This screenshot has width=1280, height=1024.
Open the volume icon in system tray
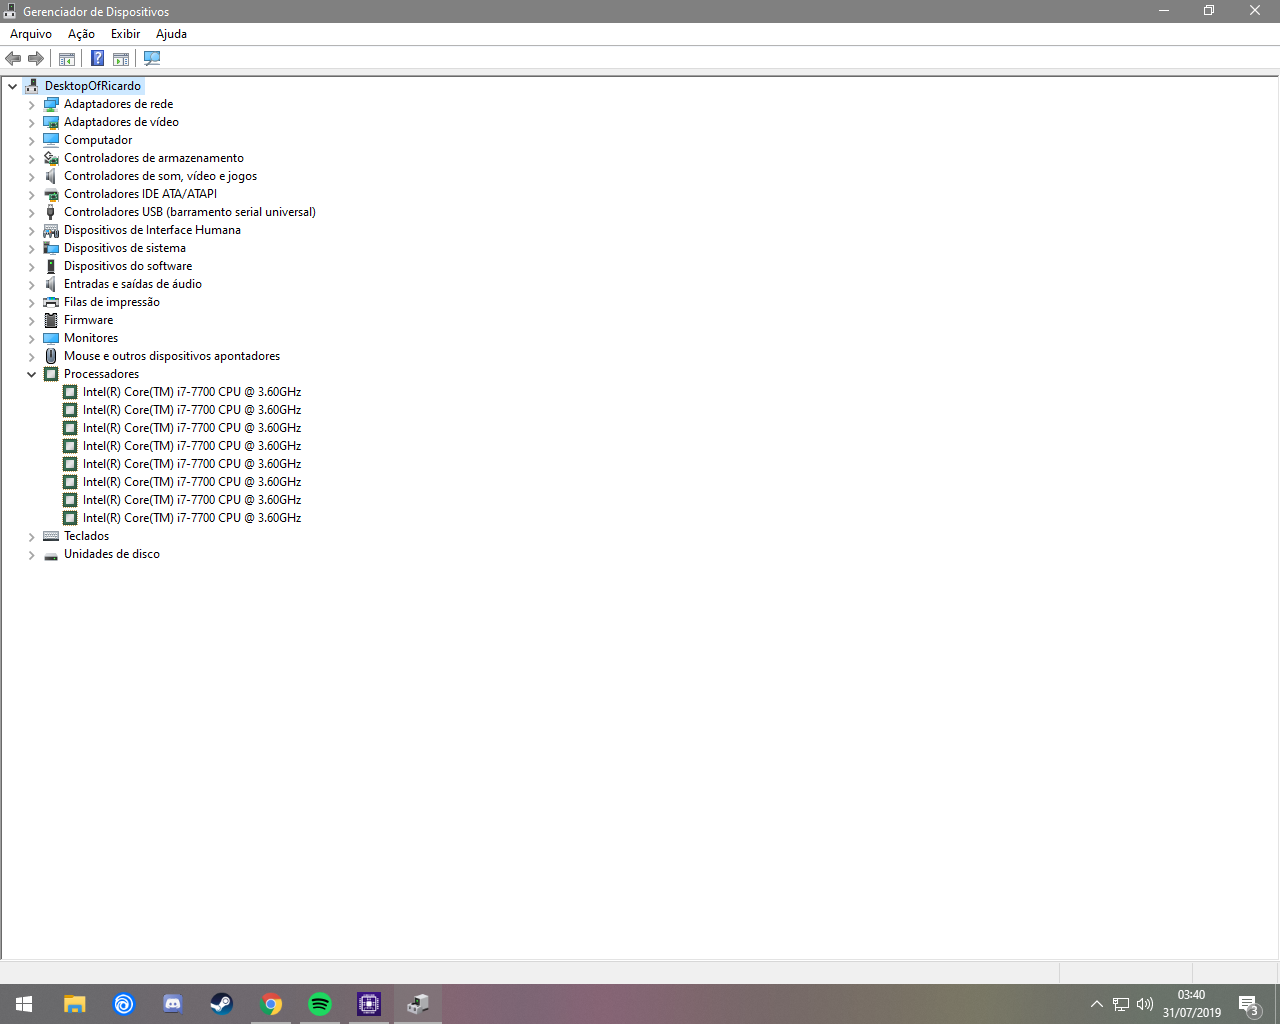click(1145, 1004)
